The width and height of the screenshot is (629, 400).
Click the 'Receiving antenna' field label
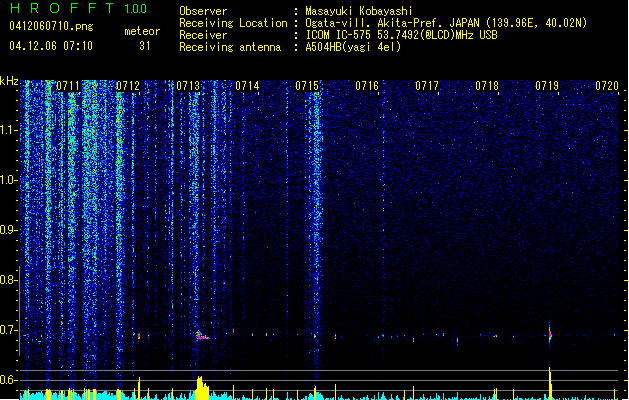pyautogui.click(x=230, y=47)
